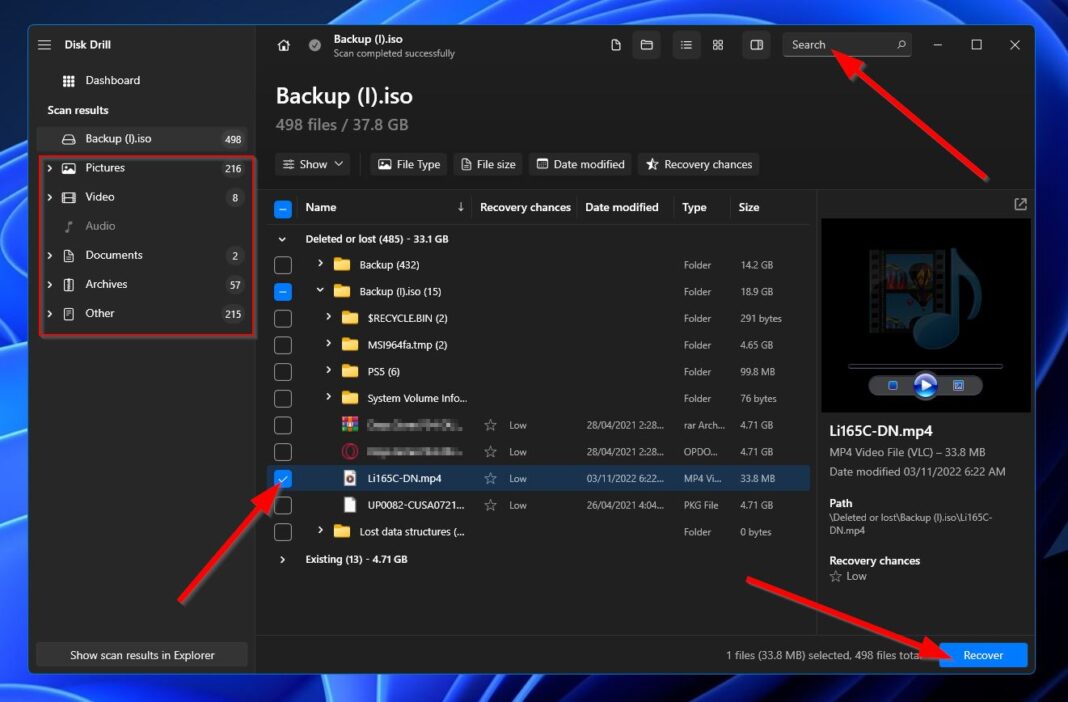This screenshot has height=702, width=1068.
Task: Check the UP0082-CUSA0721 file checkbox
Action: pos(283,505)
